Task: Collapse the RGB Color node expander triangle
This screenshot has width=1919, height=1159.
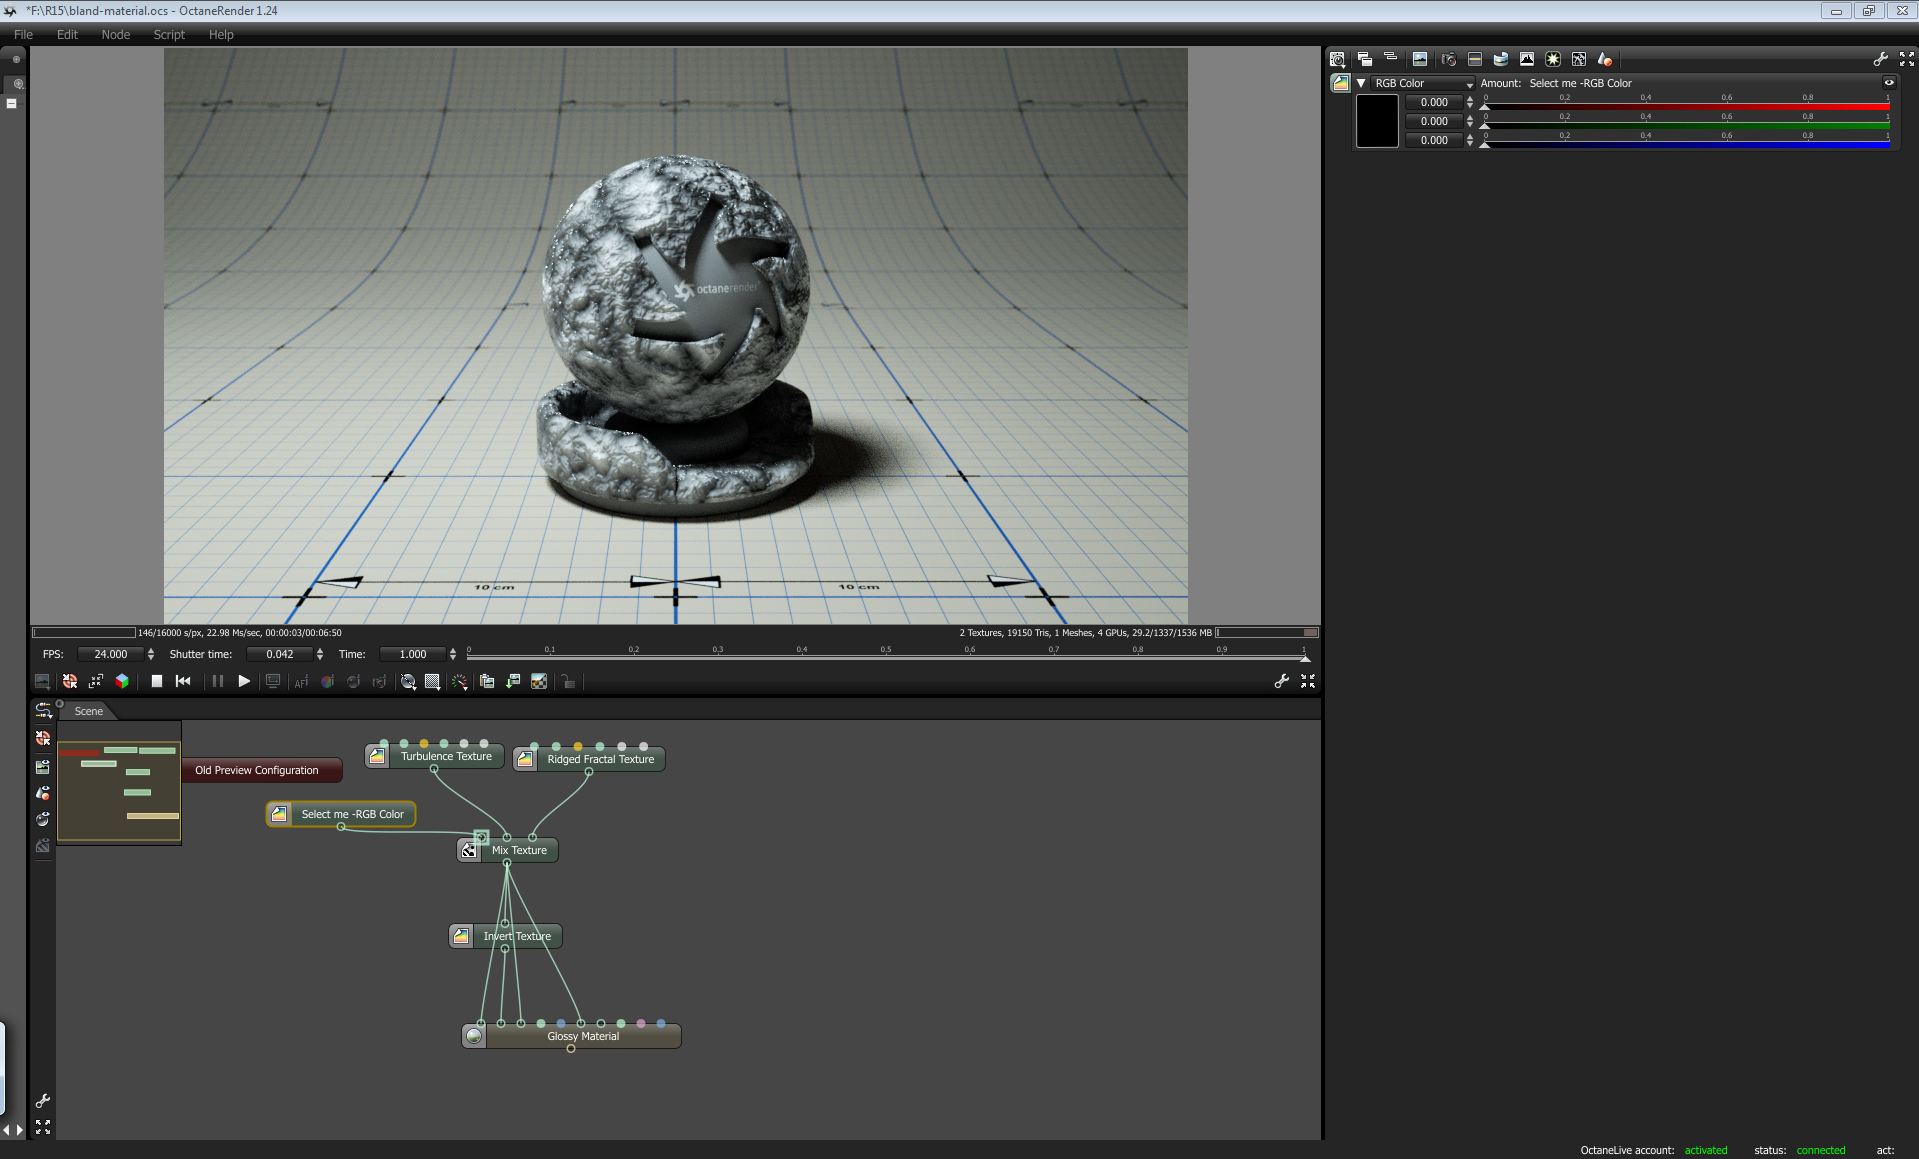Action: pos(1361,83)
